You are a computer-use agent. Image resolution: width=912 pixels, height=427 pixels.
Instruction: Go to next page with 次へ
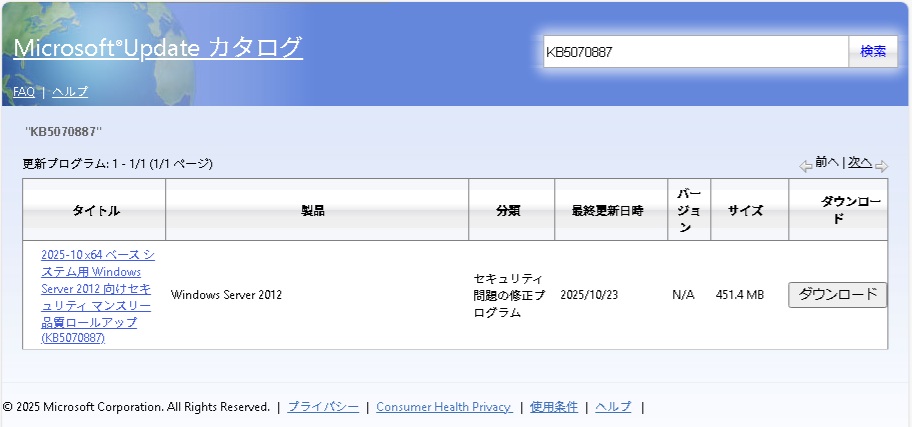point(860,162)
